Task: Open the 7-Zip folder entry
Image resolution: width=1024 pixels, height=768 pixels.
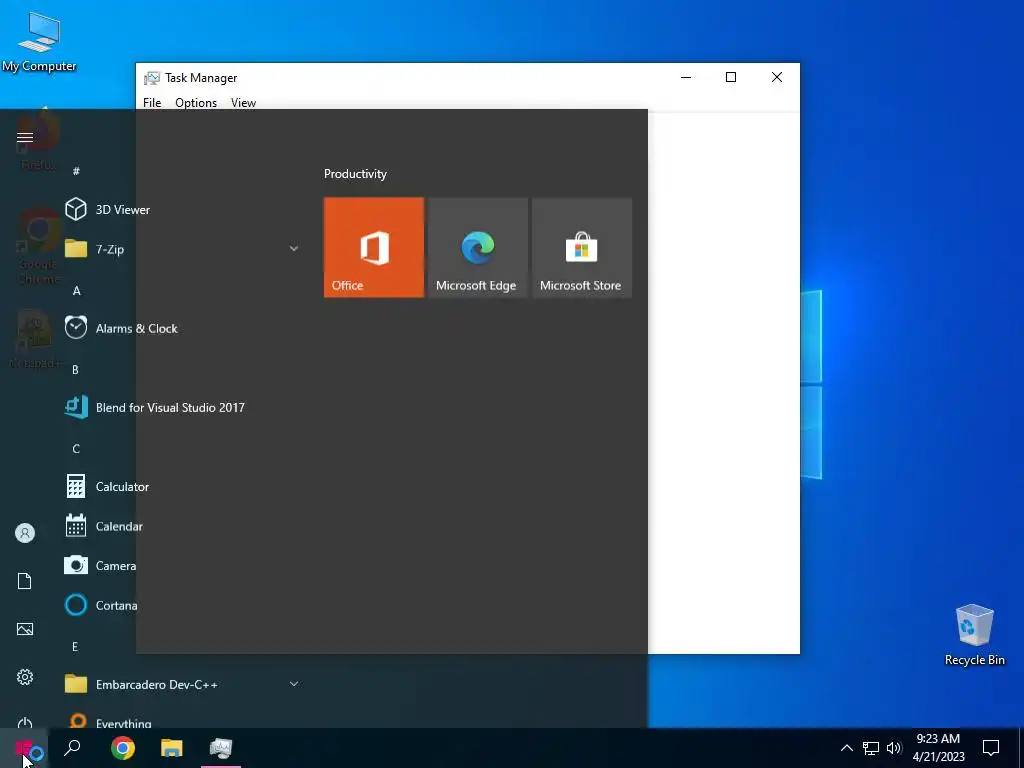Action: click(183, 249)
